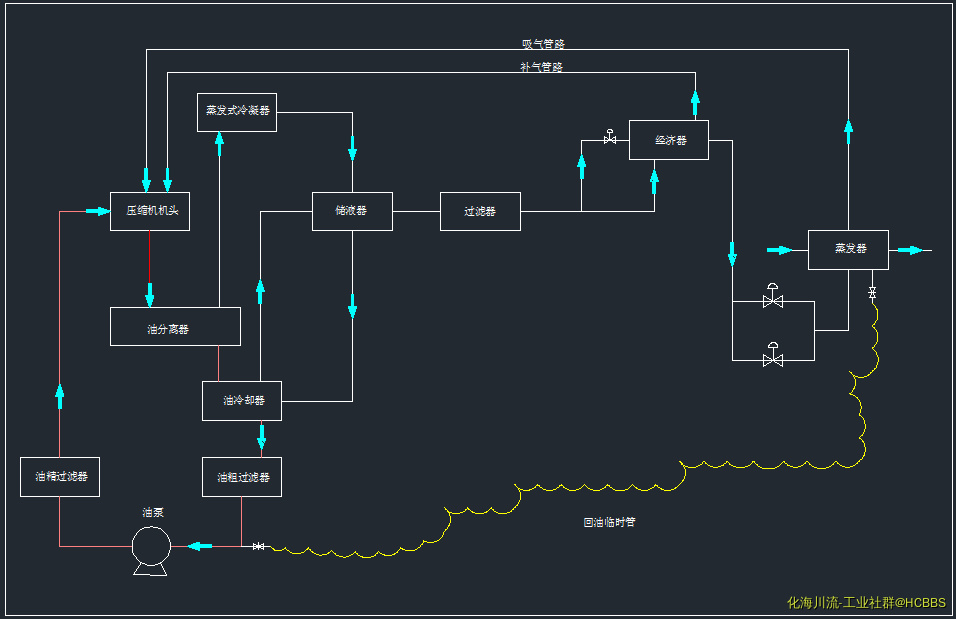Click the oil pump circle symbol
956x619 pixels.
coord(151,546)
